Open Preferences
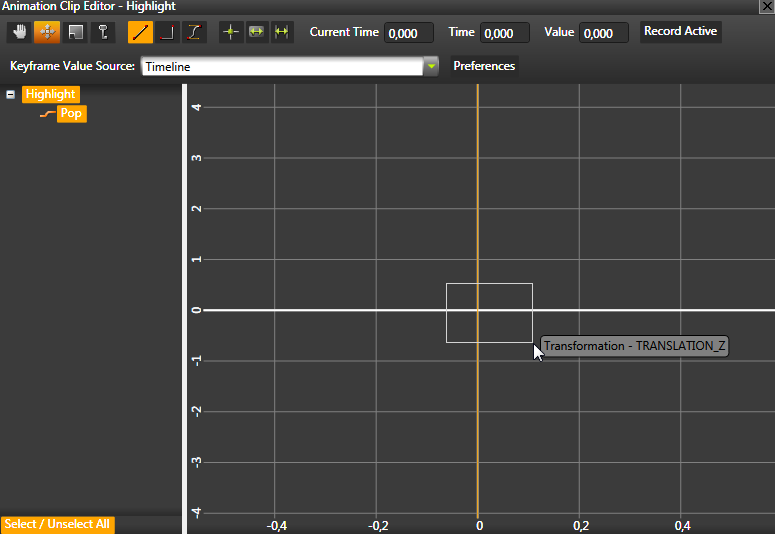Screen dimensions: 775x534 tap(484, 66)
